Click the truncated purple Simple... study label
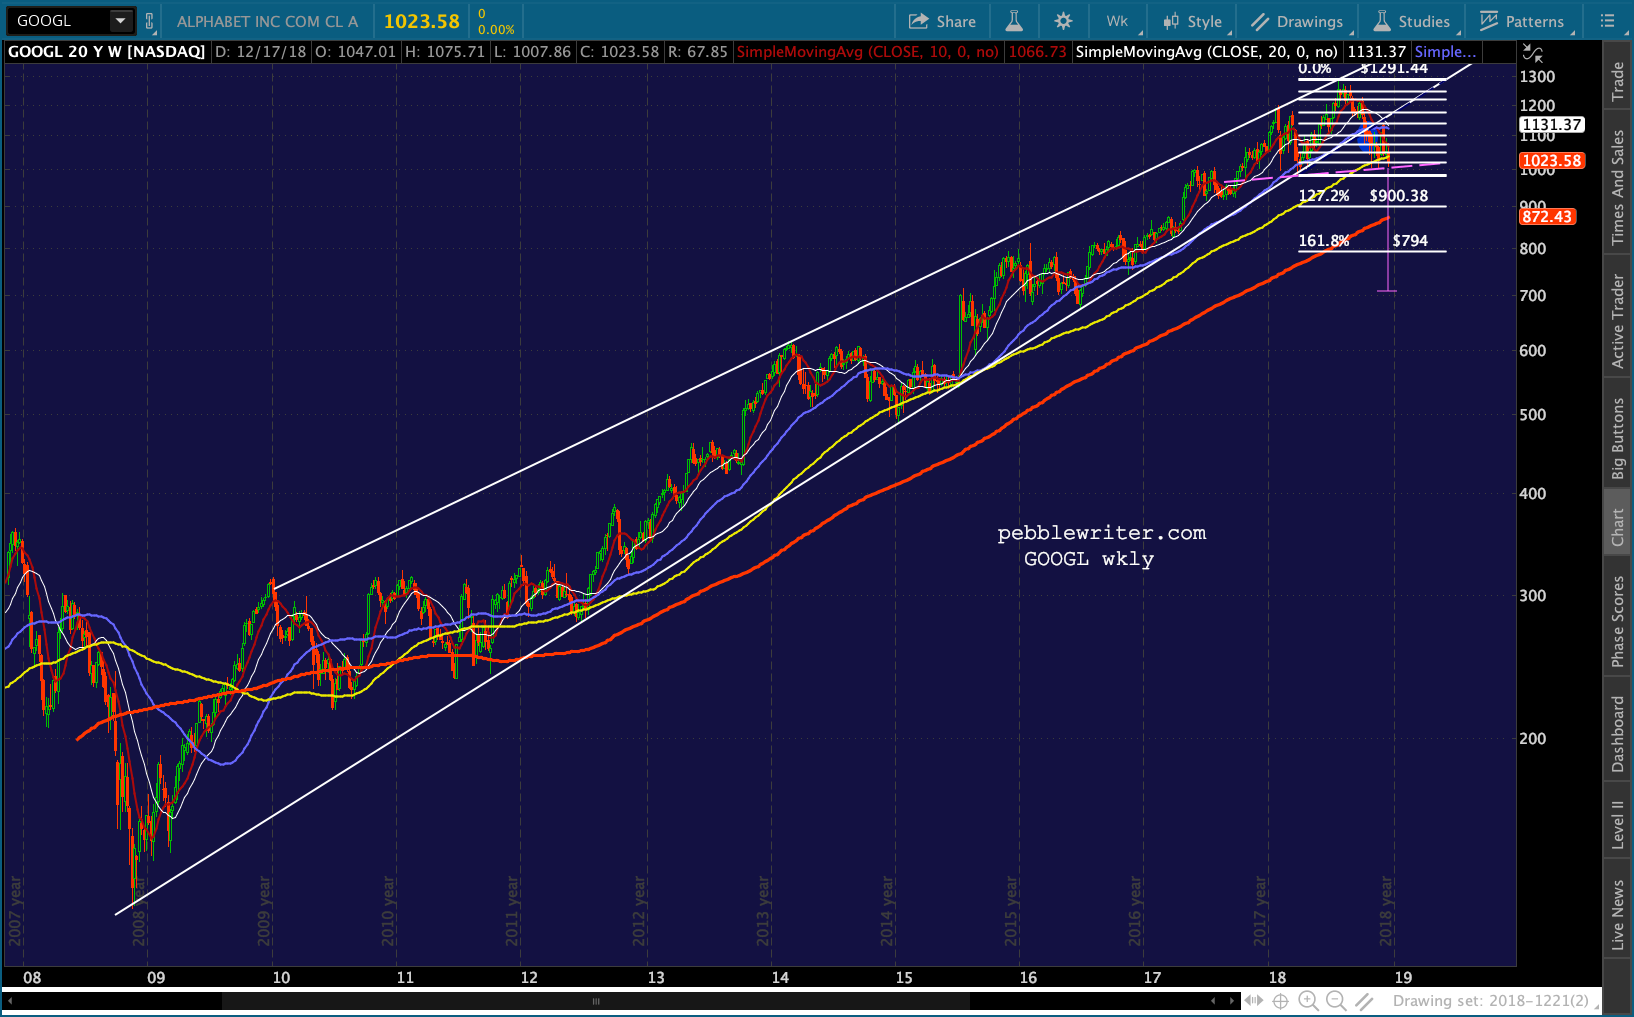 (x=1445, y=52)
